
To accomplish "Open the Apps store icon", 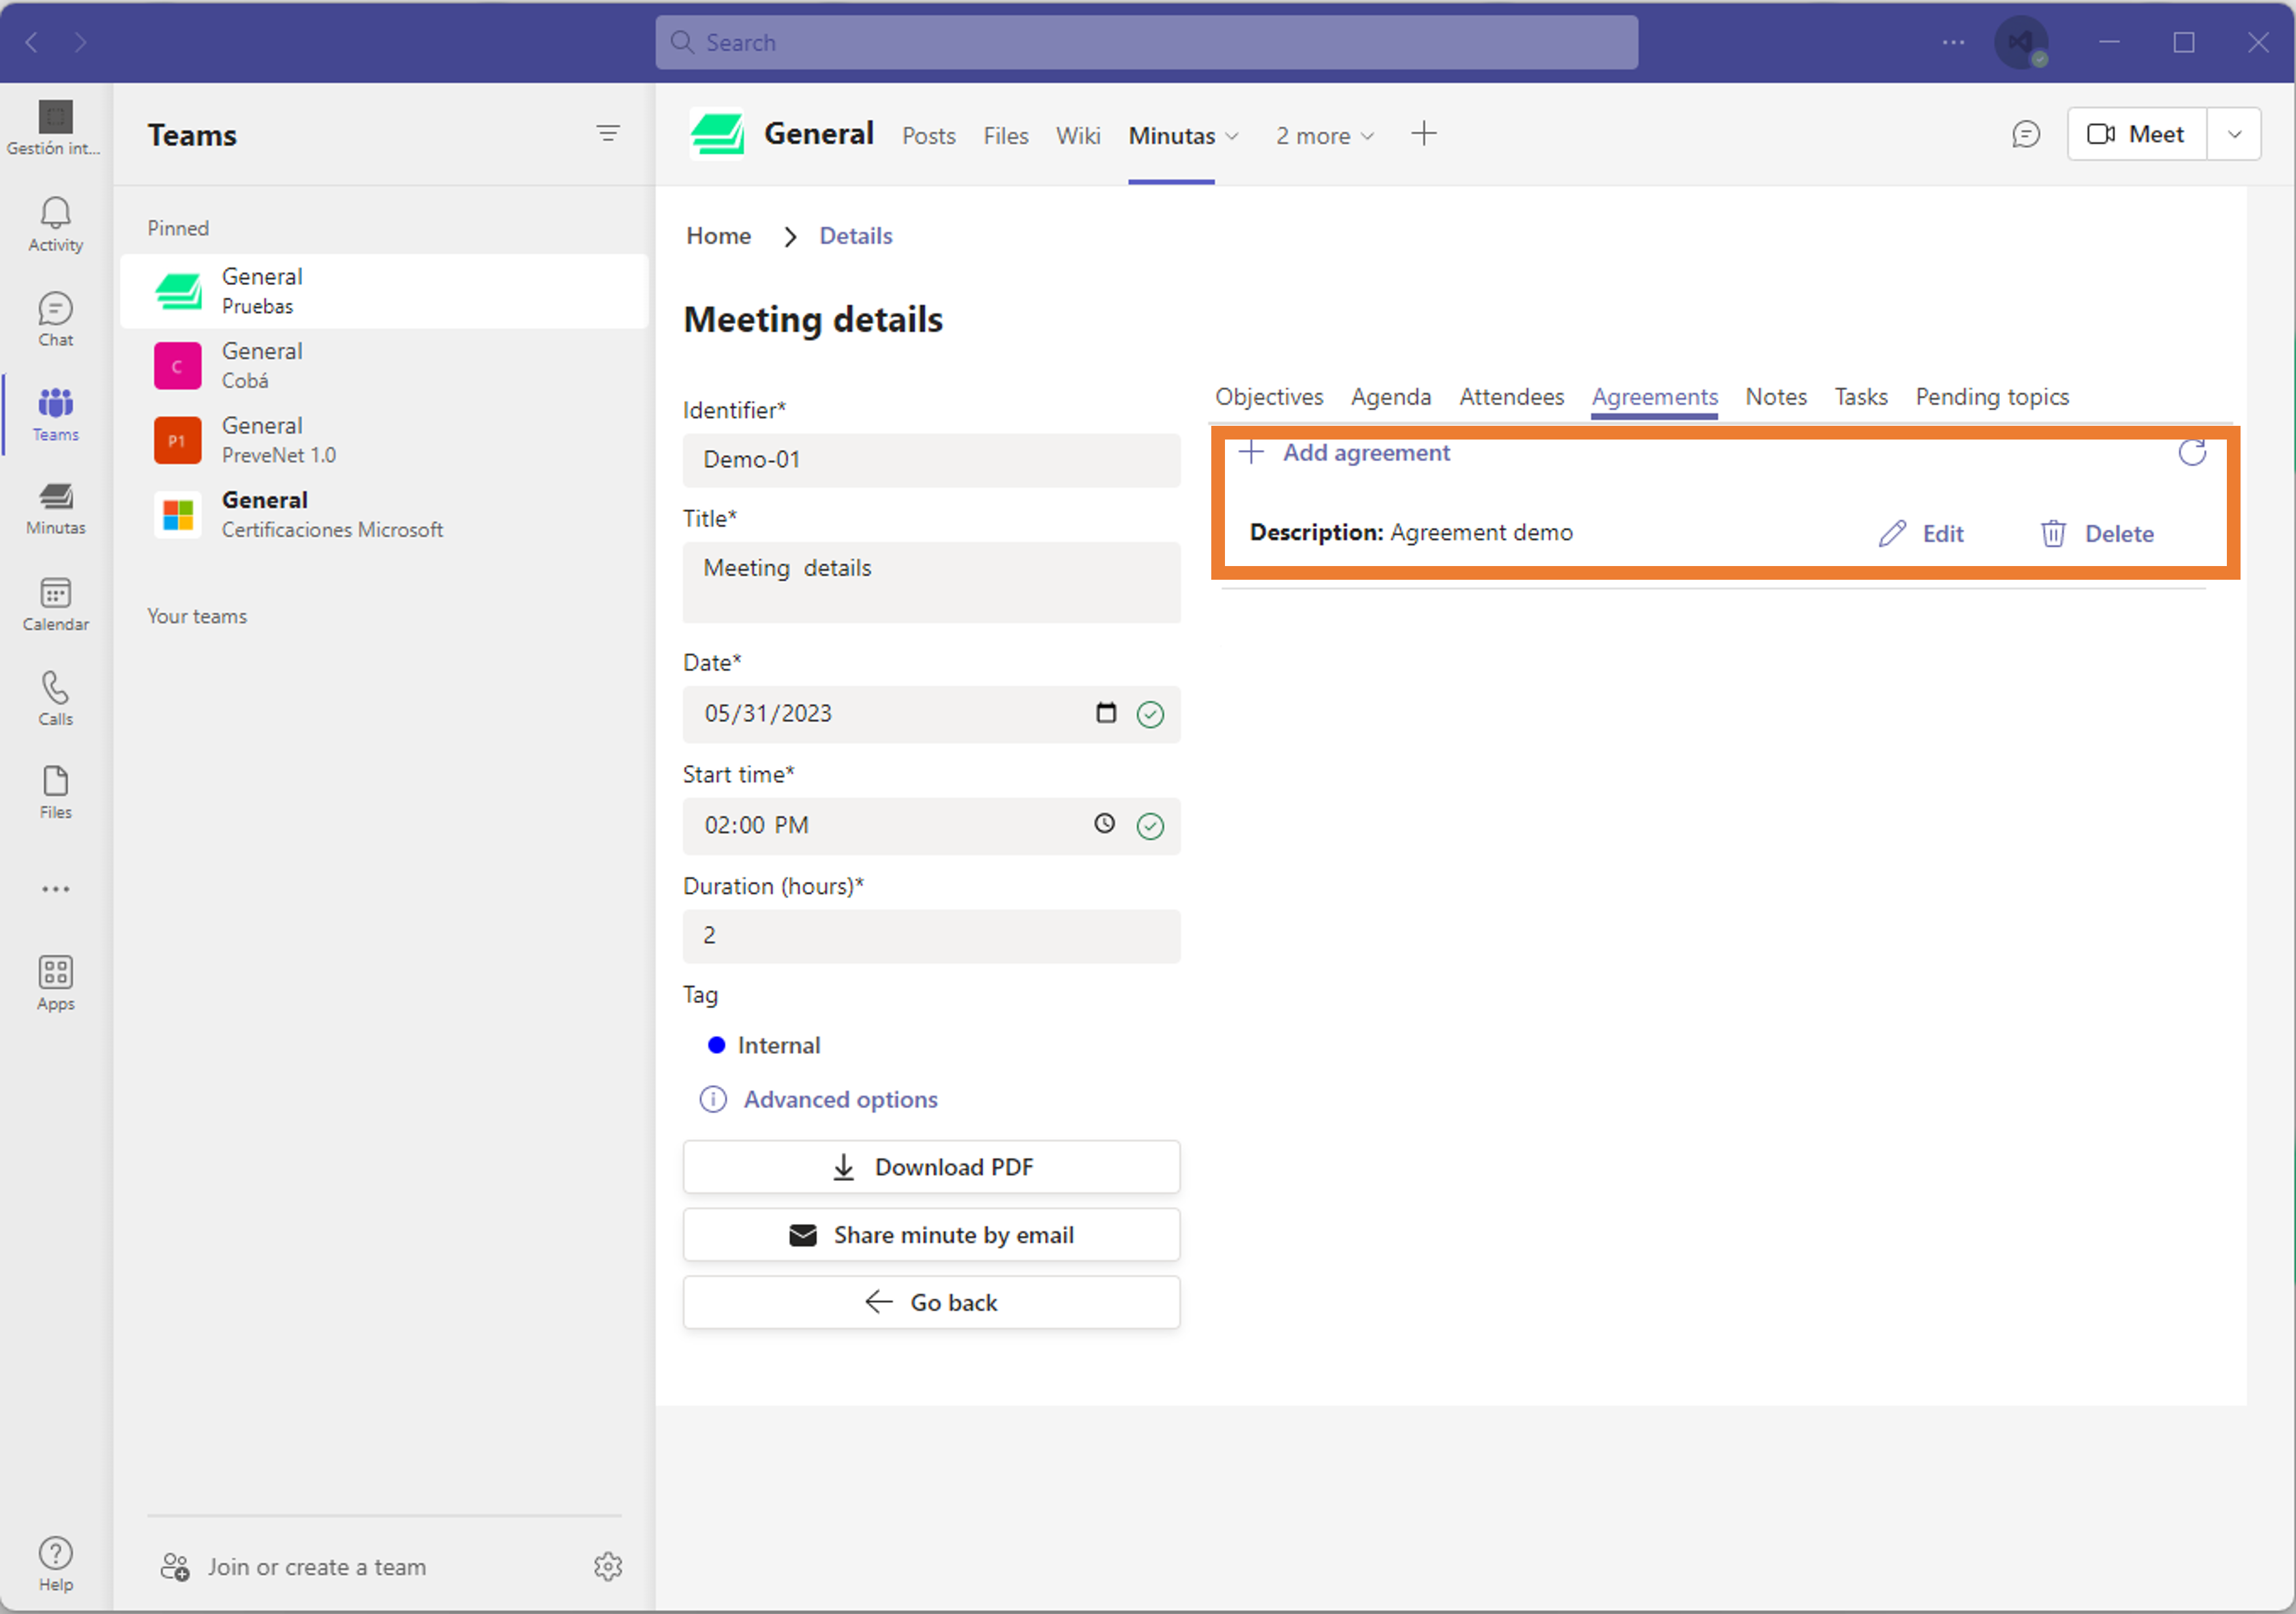I will tap(55, 983).
